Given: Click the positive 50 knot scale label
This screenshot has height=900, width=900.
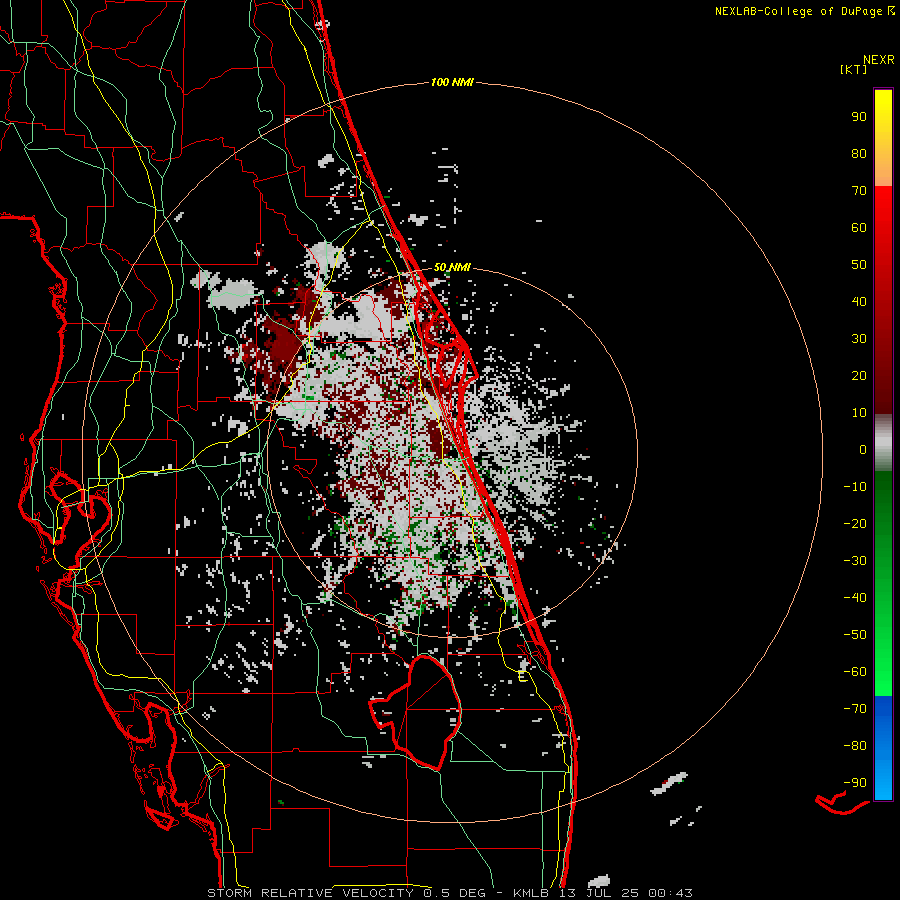Looking at the screenshot, I should point(859,265).
